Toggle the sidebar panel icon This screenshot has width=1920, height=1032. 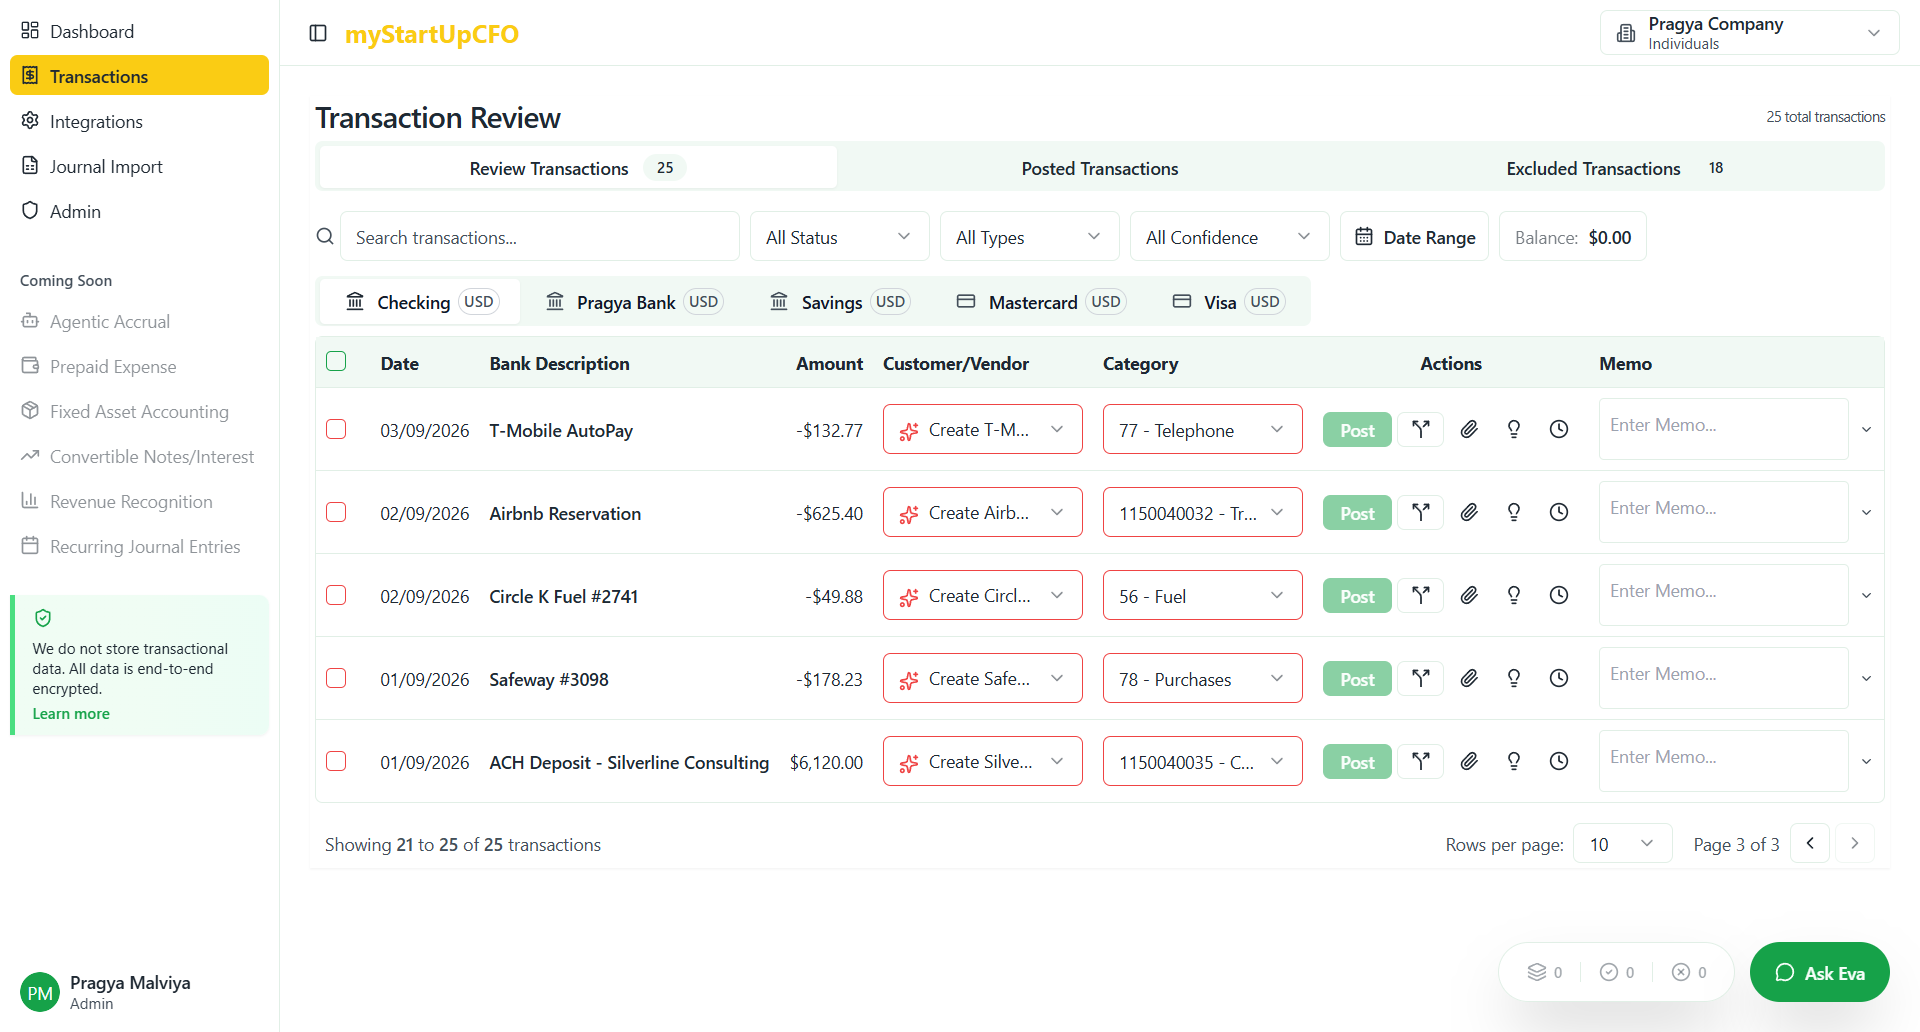tap(318, 33)
